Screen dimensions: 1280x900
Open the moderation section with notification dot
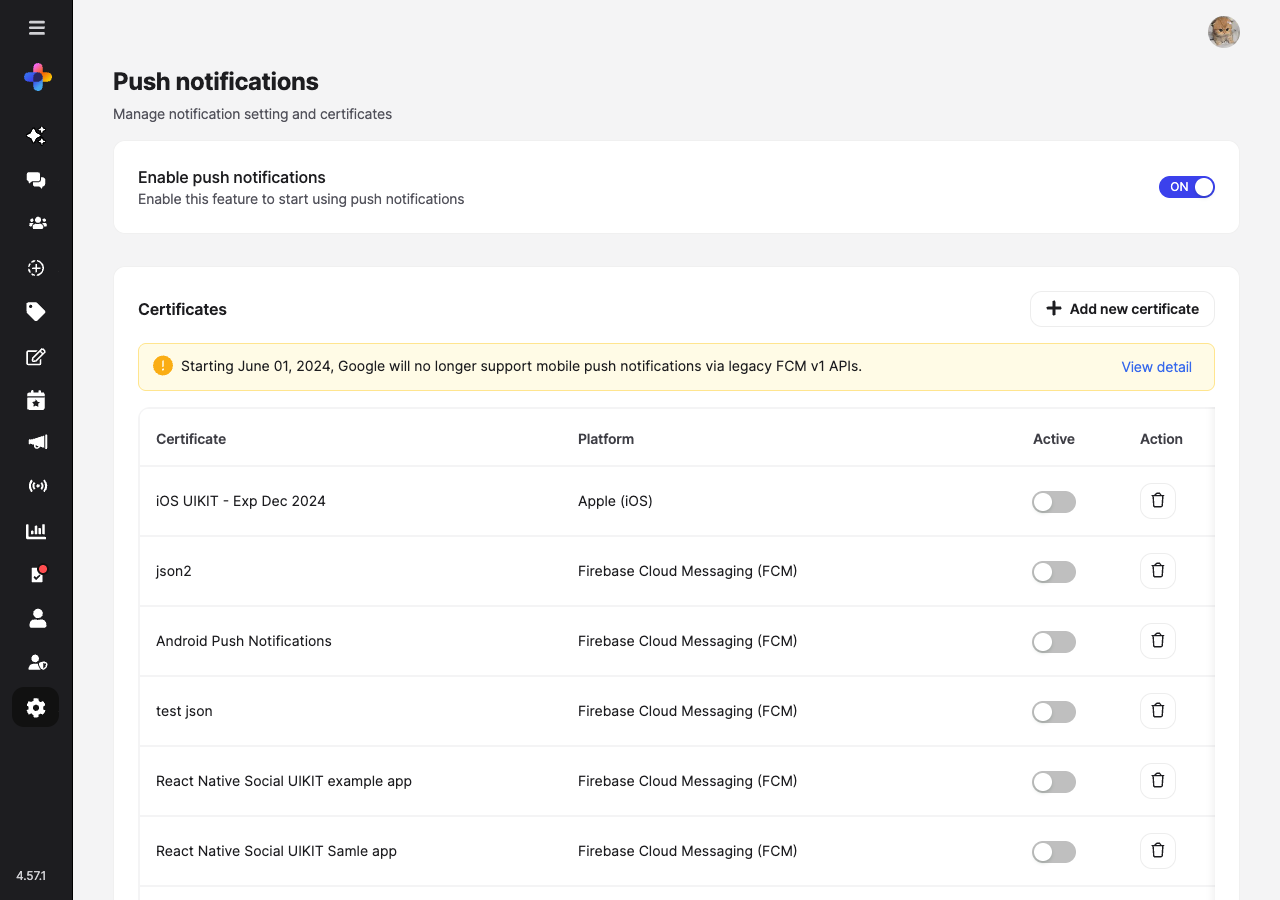36,574
